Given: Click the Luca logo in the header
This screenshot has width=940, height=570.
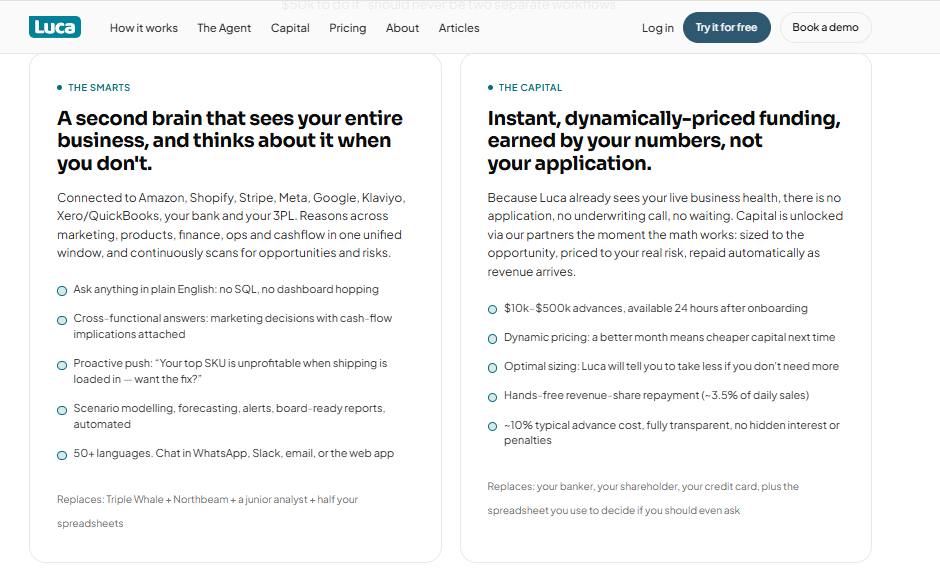Looking at the screenshot, I should tap(55, 27).
